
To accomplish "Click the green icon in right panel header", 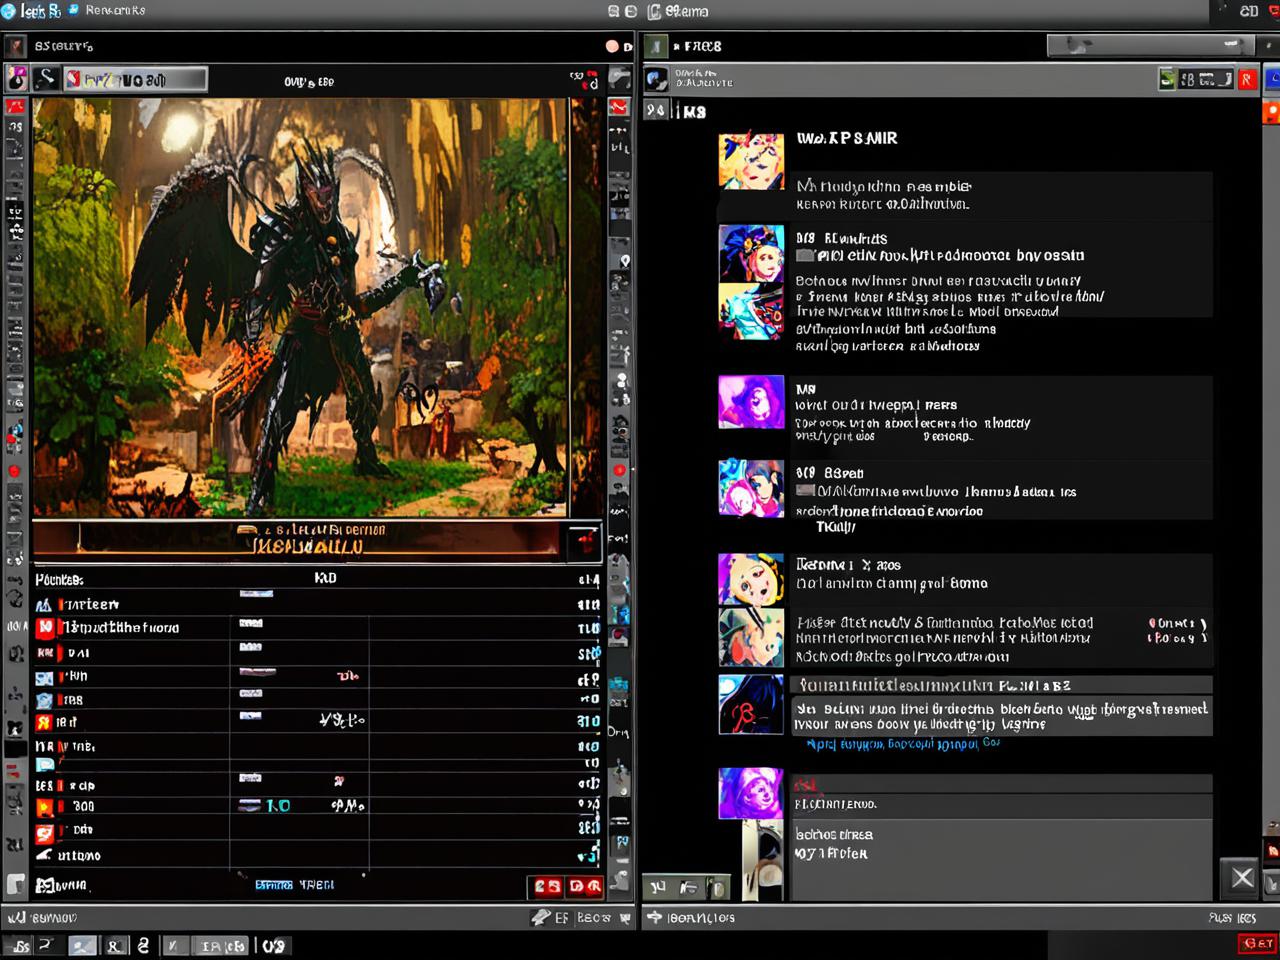I will click(1167, 79).
